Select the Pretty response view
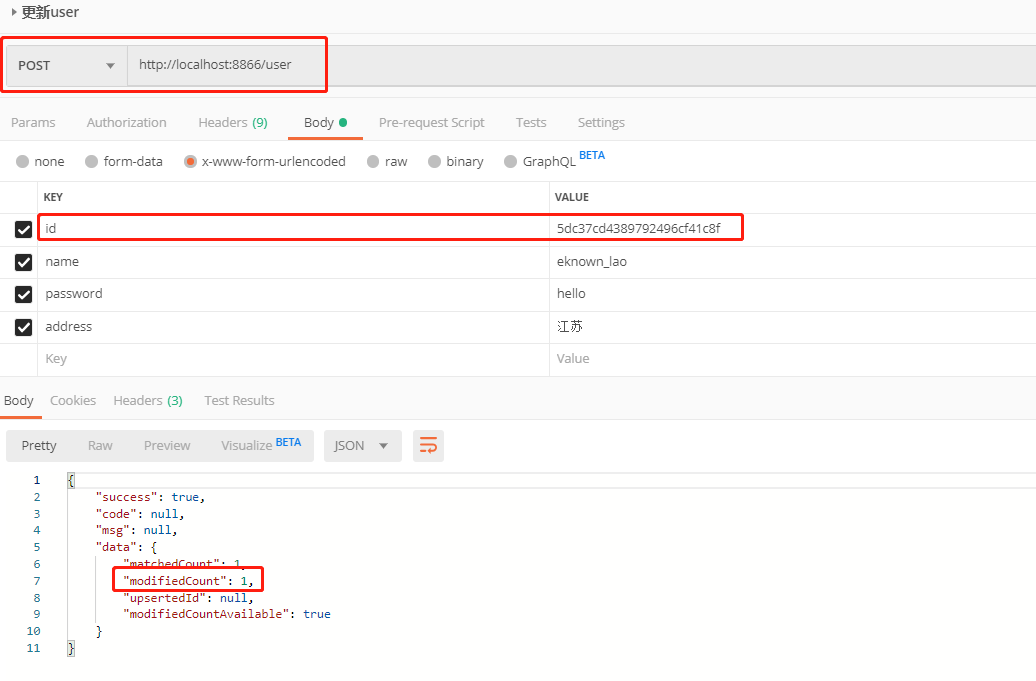The width and height of the screenshot is (1036, 681). click(39, 446)
